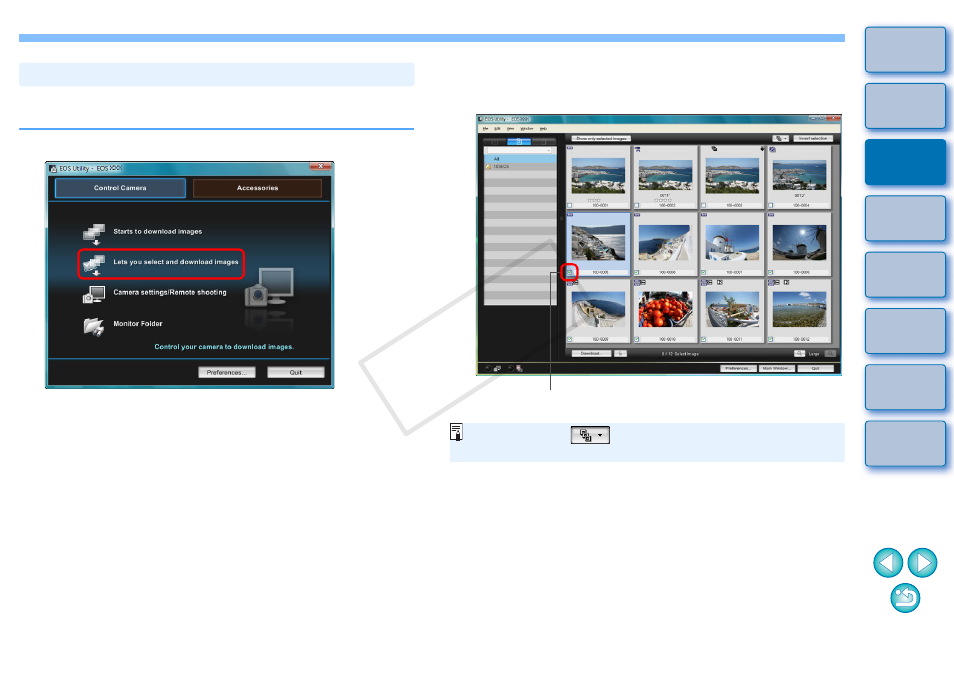Image resolution: width=954 pixels, height=674 pixels.
Task: Tick the checkbox for image 100-0002
Action: 636,206
